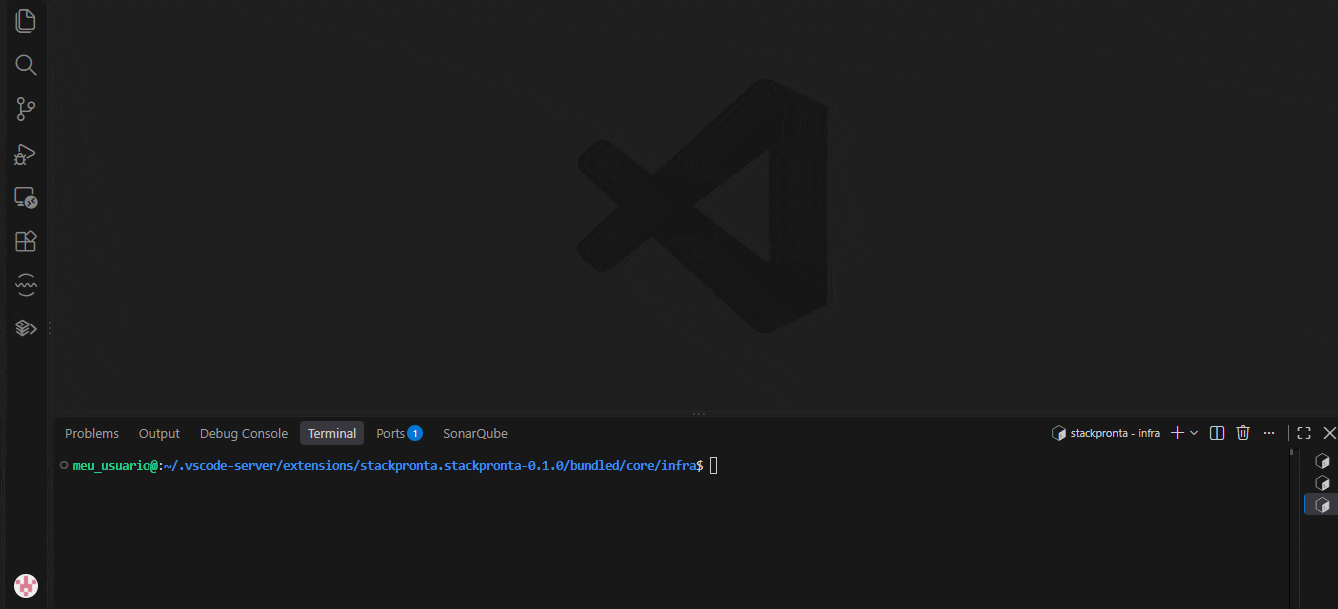Open the Run and Debug view
1338x609 pixels.
pyautogui.click(x=26, y=153)
